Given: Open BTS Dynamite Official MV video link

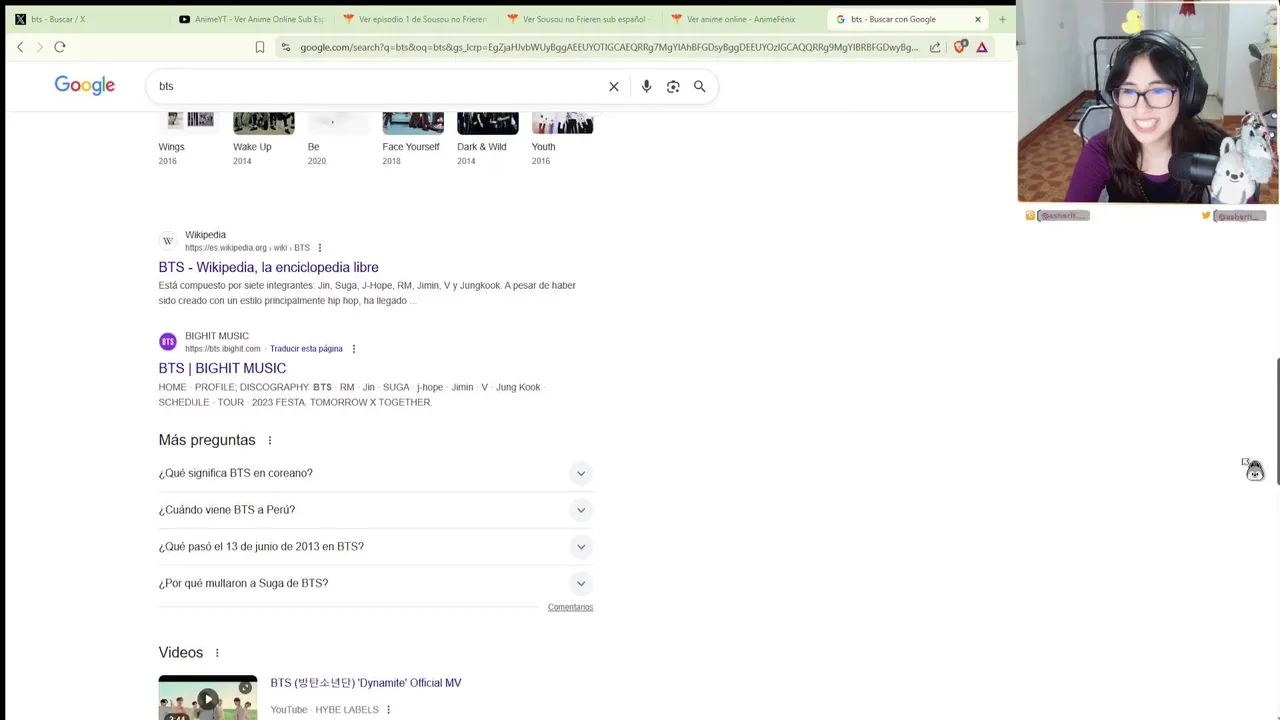Looking at the screenshot, I should [x=366, y=683].
